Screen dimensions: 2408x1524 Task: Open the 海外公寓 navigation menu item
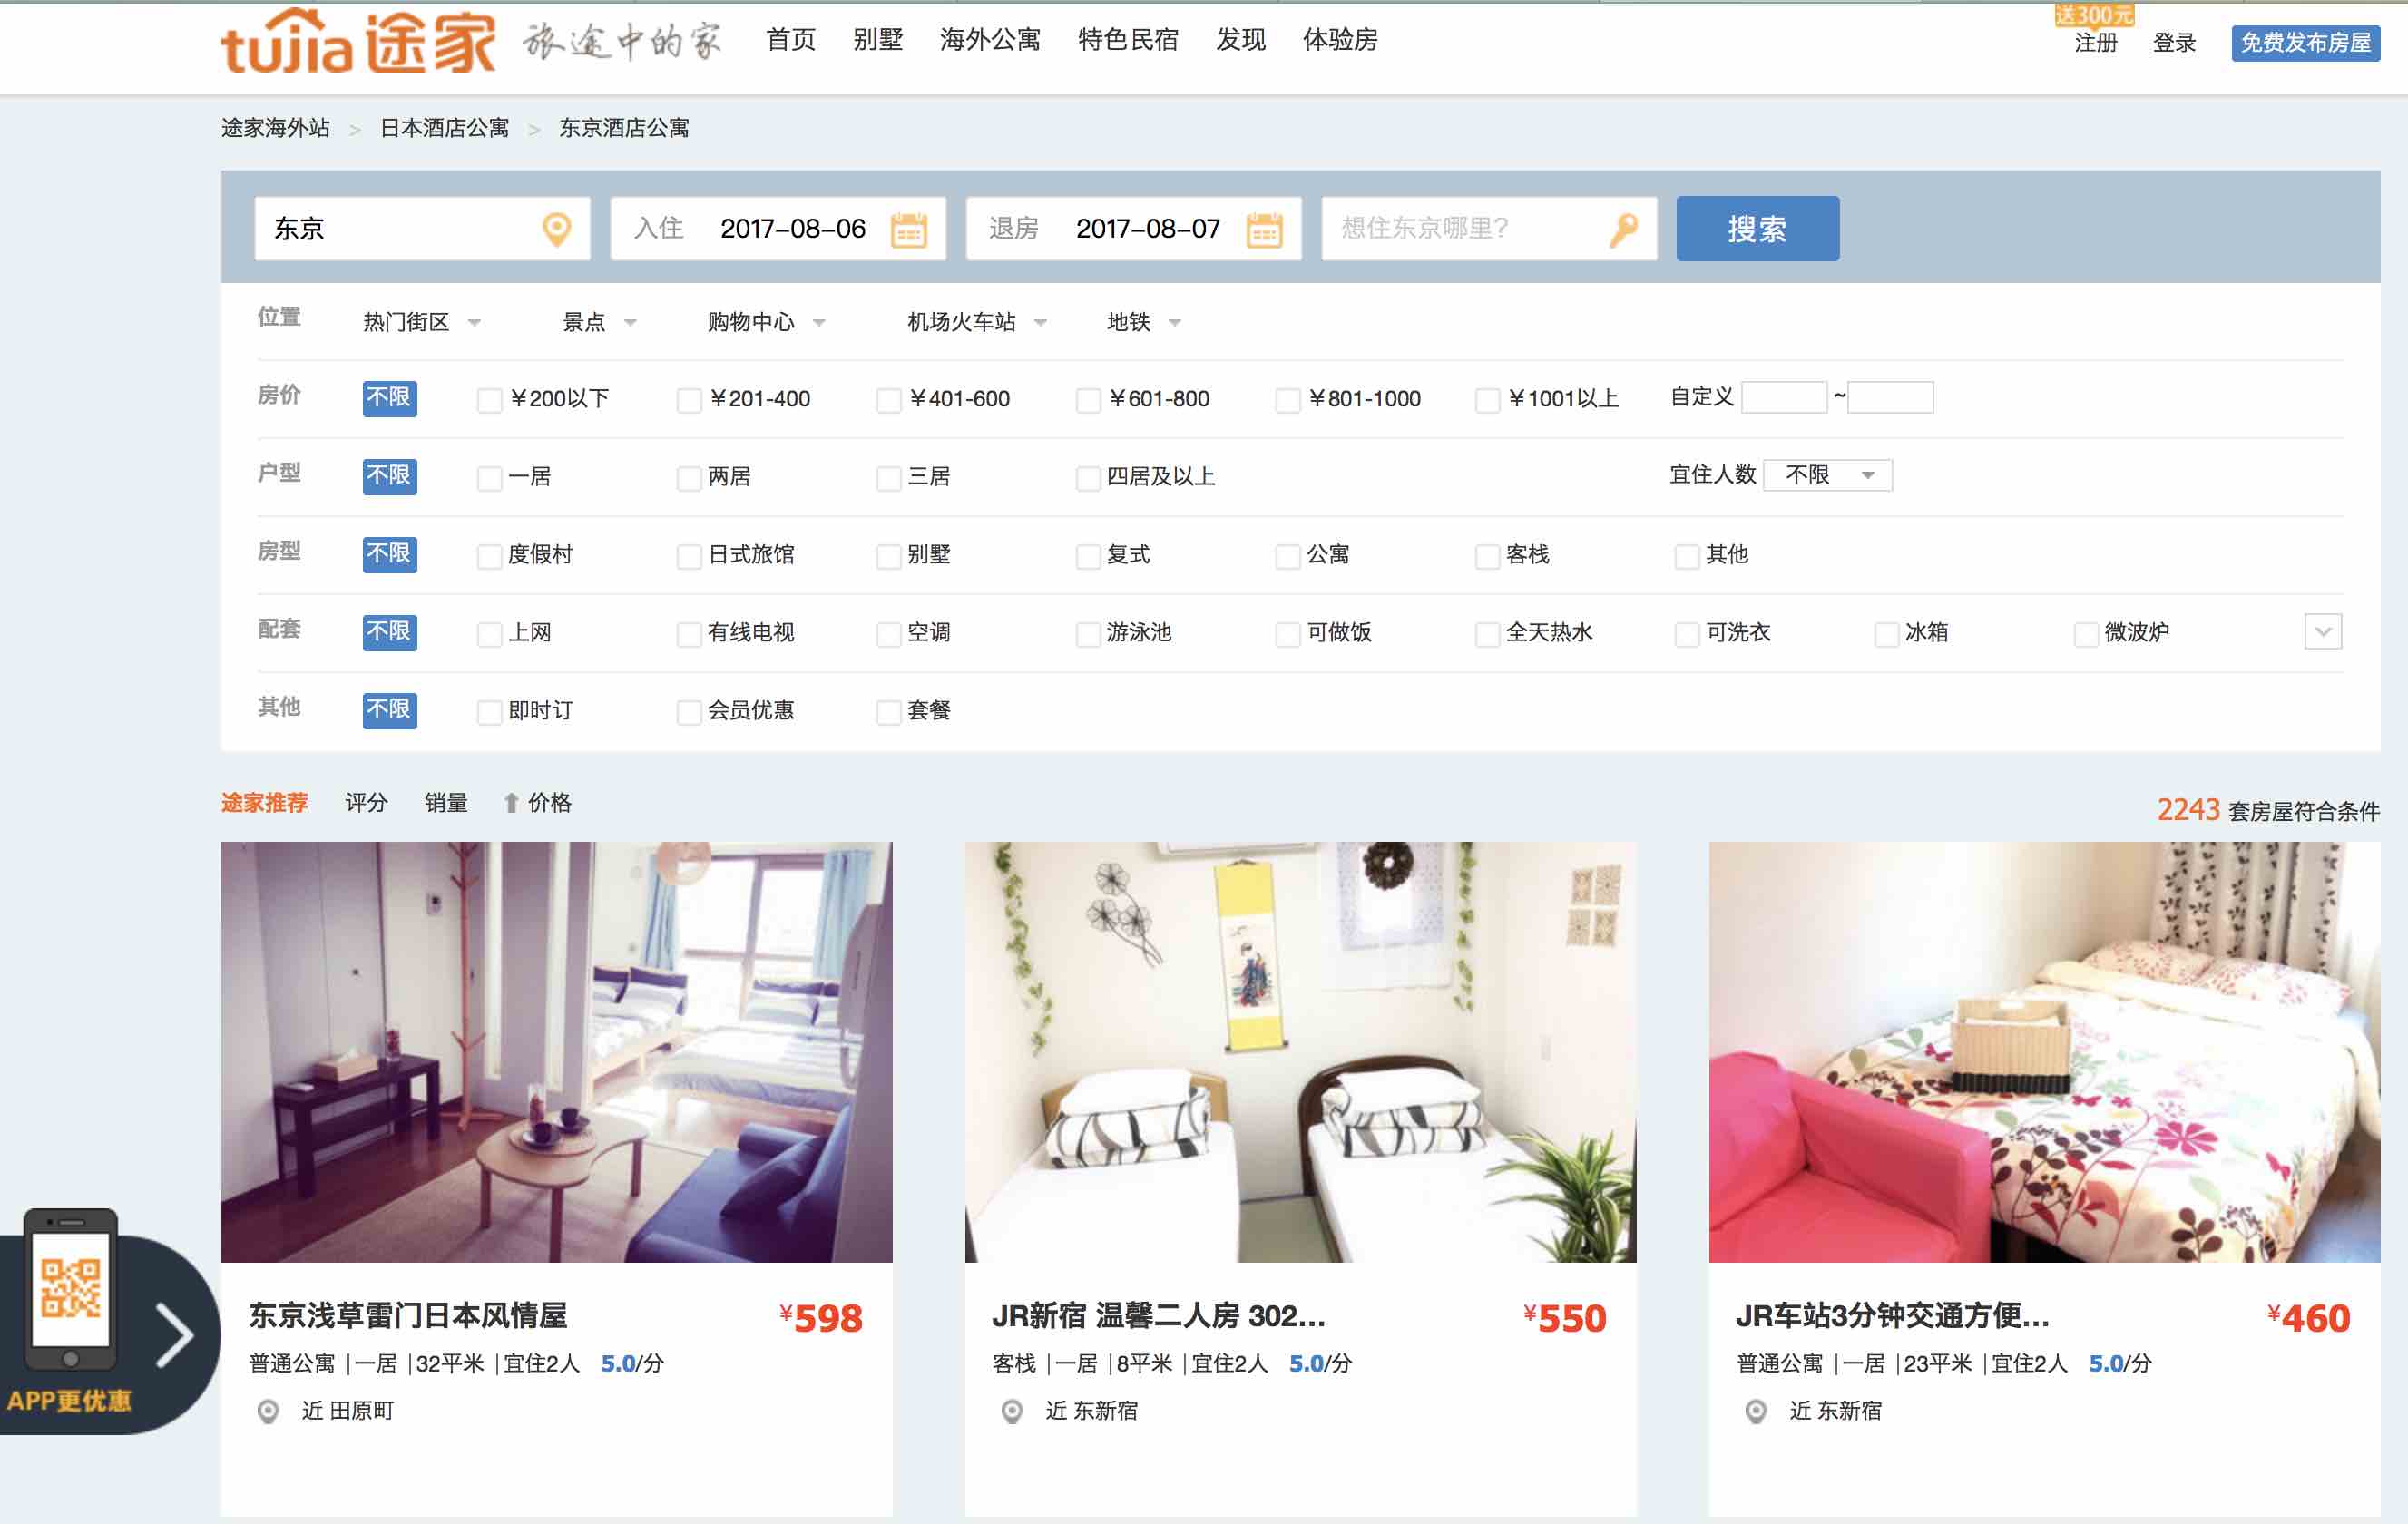pos(989,40)
